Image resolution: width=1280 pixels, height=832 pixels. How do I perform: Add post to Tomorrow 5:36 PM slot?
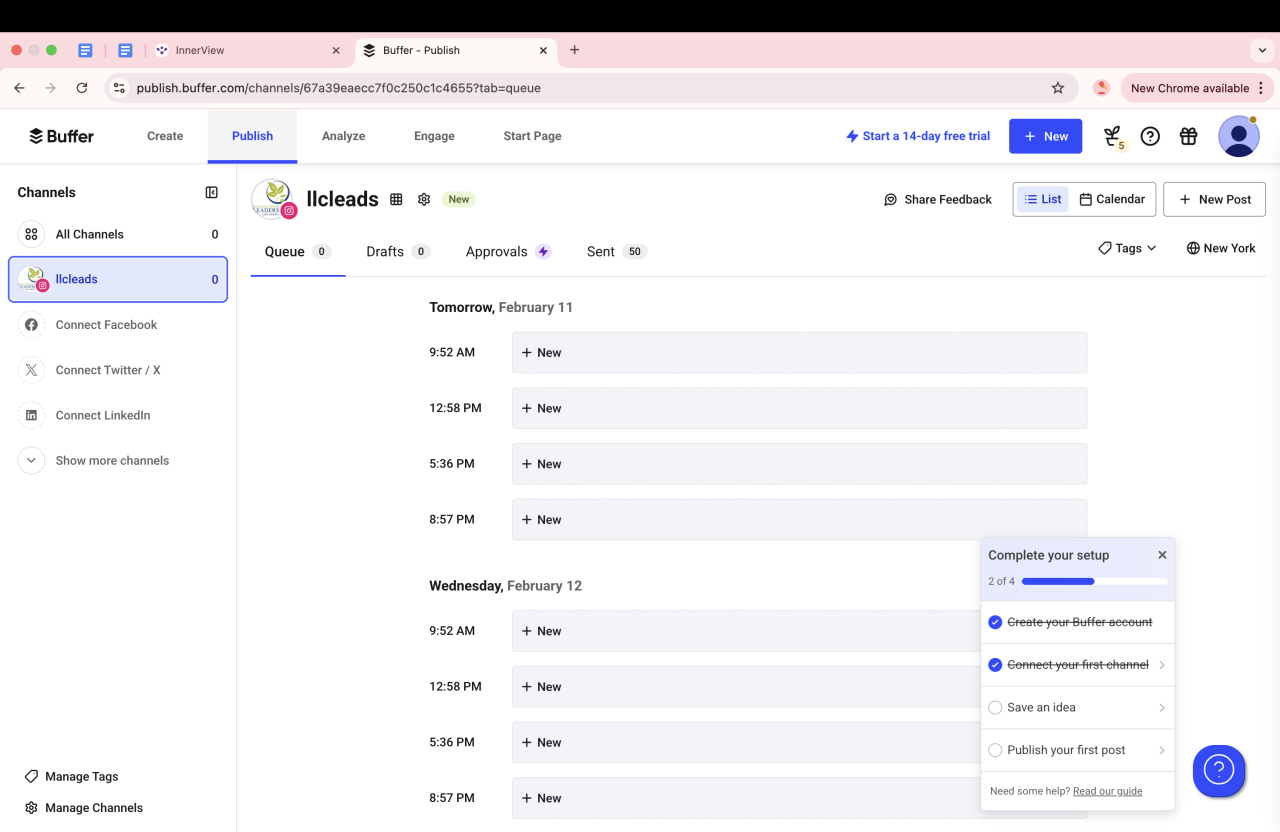tap(799, 464)
